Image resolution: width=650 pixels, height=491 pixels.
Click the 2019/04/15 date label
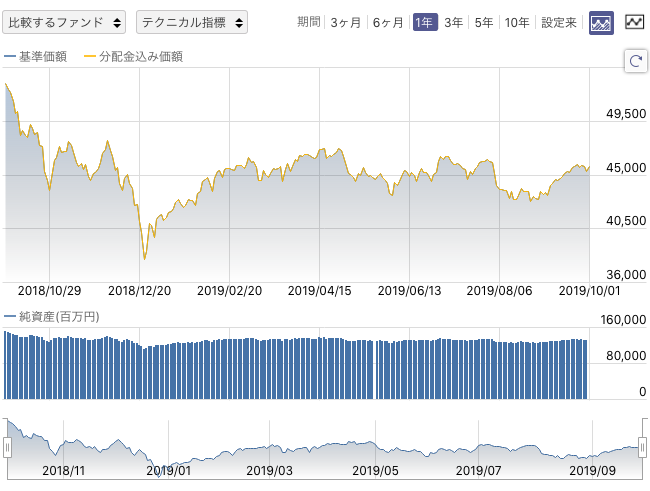pos(320,291)
